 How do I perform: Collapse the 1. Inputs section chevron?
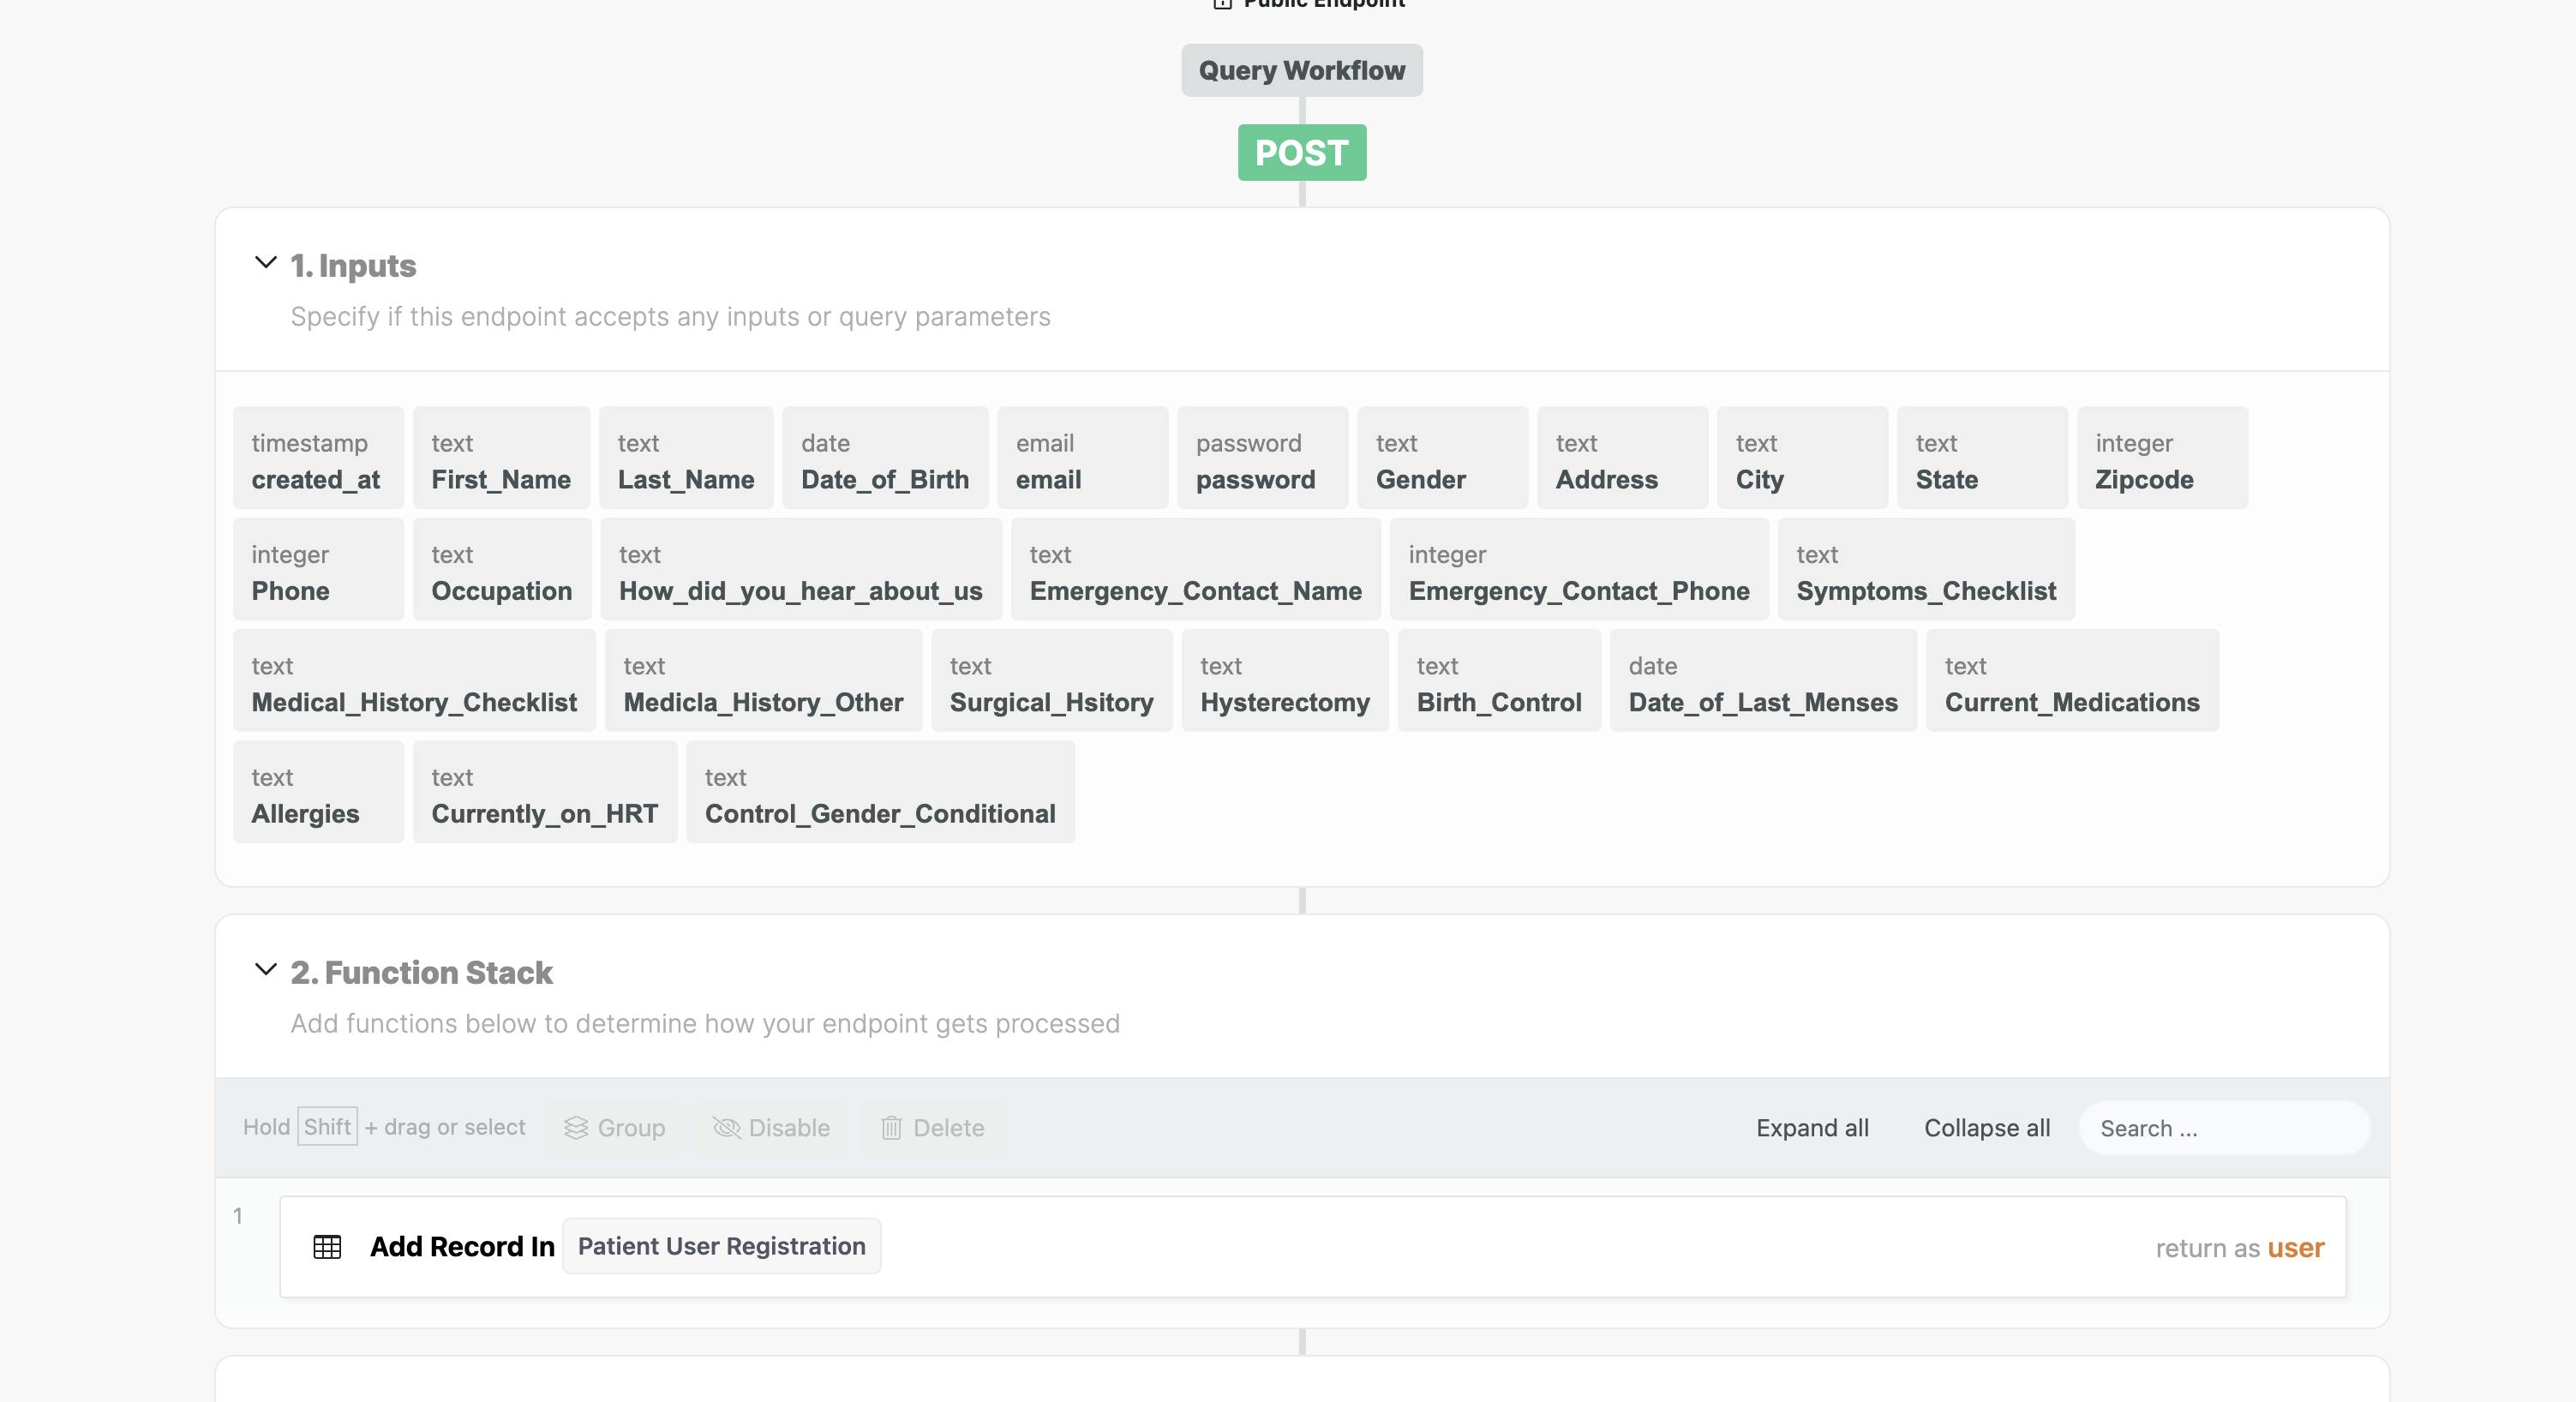coord(265,263)
